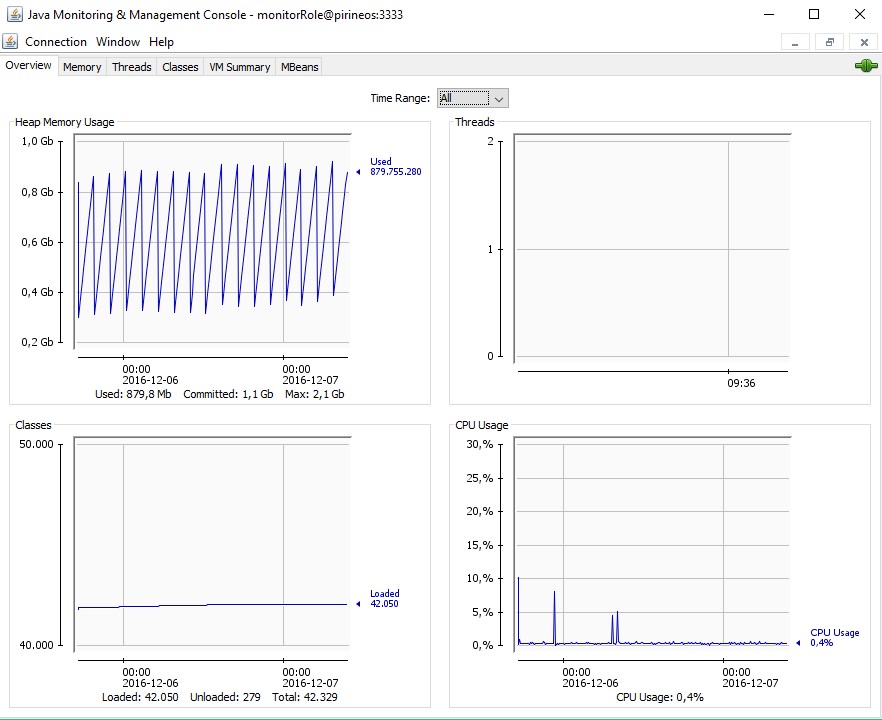Click the 'Used: 879,8 Mb' text
This screenshot has height=720, width=882.
[x=133, y=394]
